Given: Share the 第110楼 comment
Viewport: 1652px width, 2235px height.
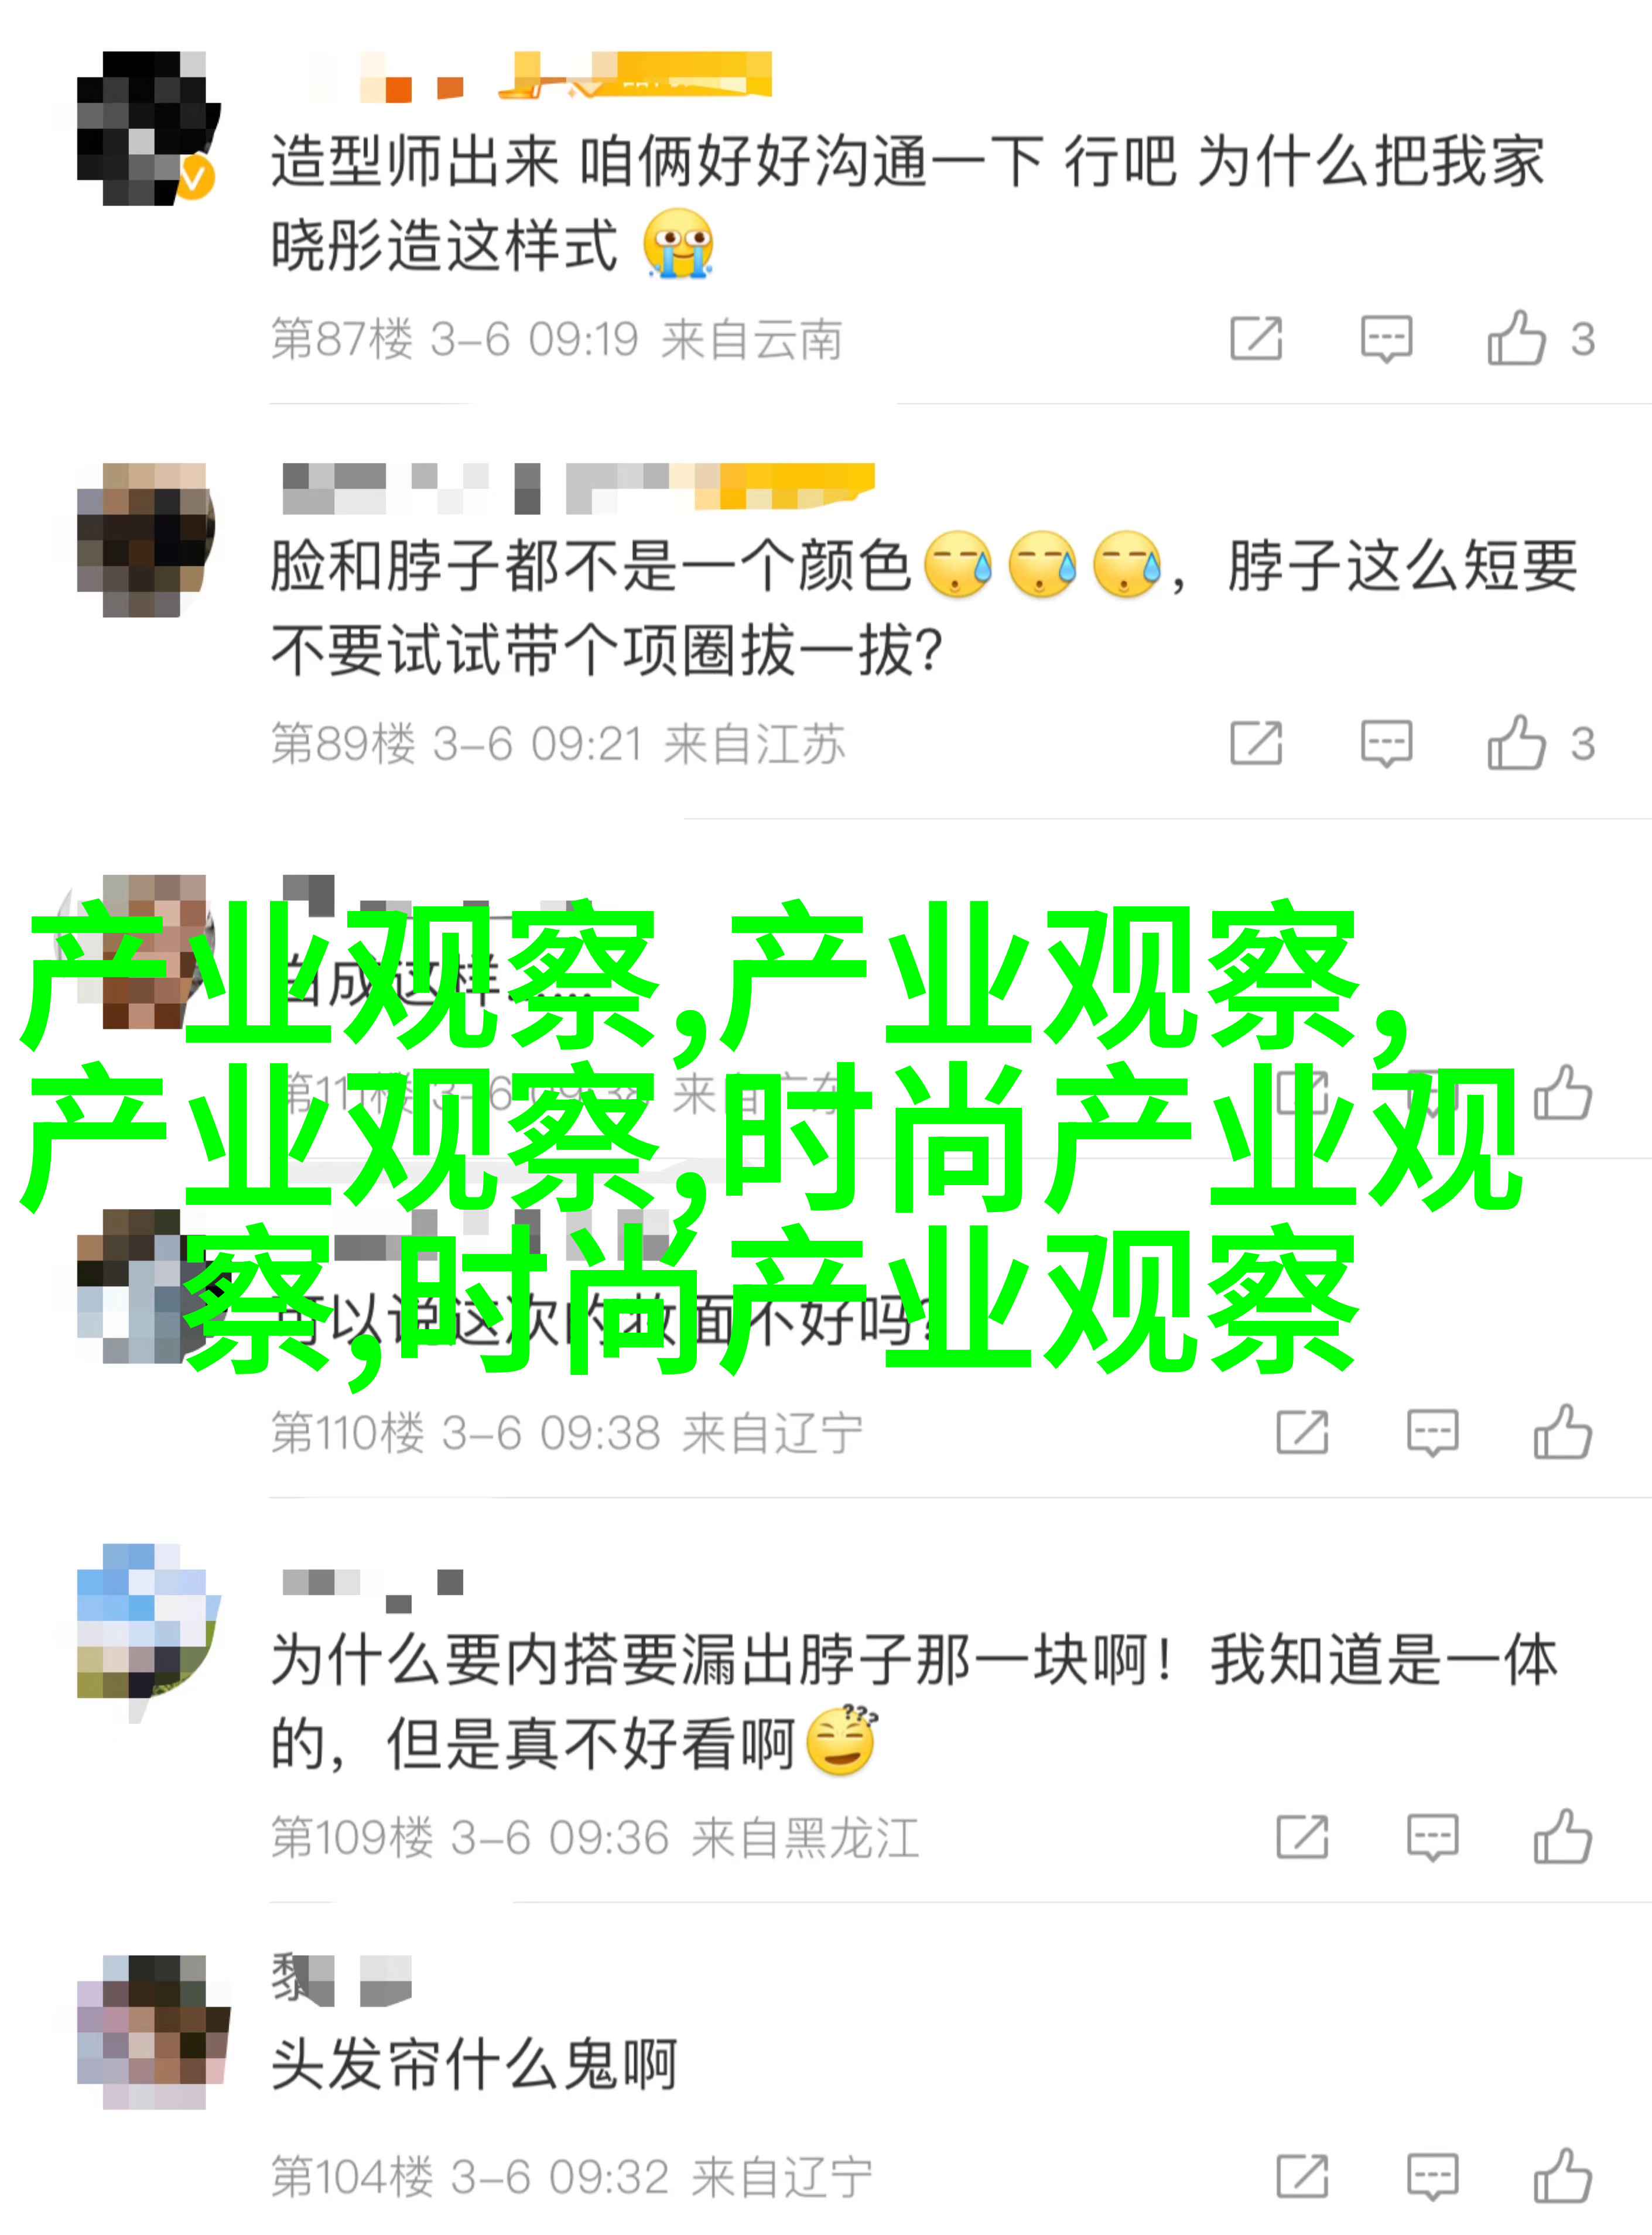Looking at the screenshot, I should tap(1303, 1432).
